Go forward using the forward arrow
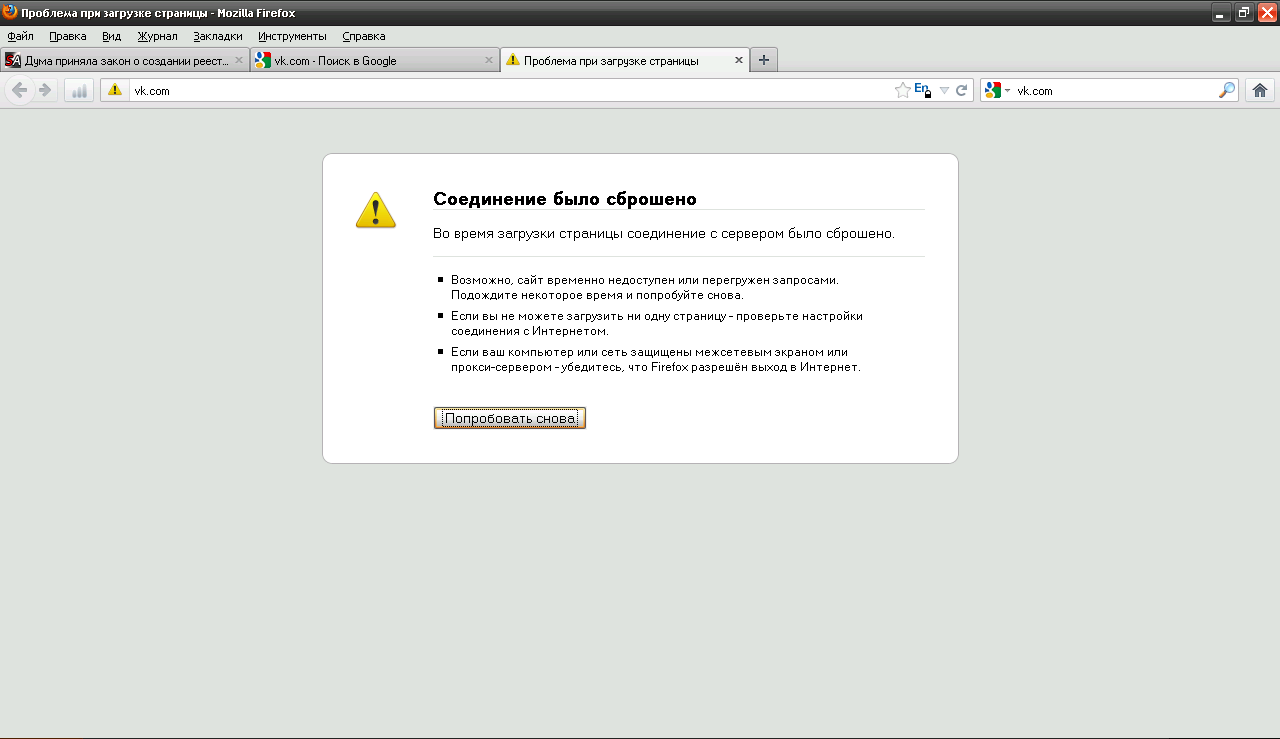Viewport: 1280px width, 739px height. coord(44,90)
